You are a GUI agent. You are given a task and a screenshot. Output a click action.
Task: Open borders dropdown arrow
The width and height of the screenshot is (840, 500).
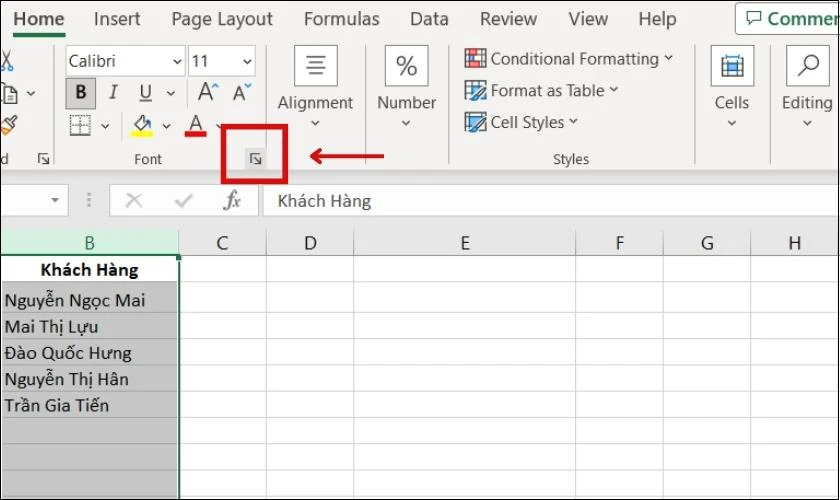click(105, 126)
